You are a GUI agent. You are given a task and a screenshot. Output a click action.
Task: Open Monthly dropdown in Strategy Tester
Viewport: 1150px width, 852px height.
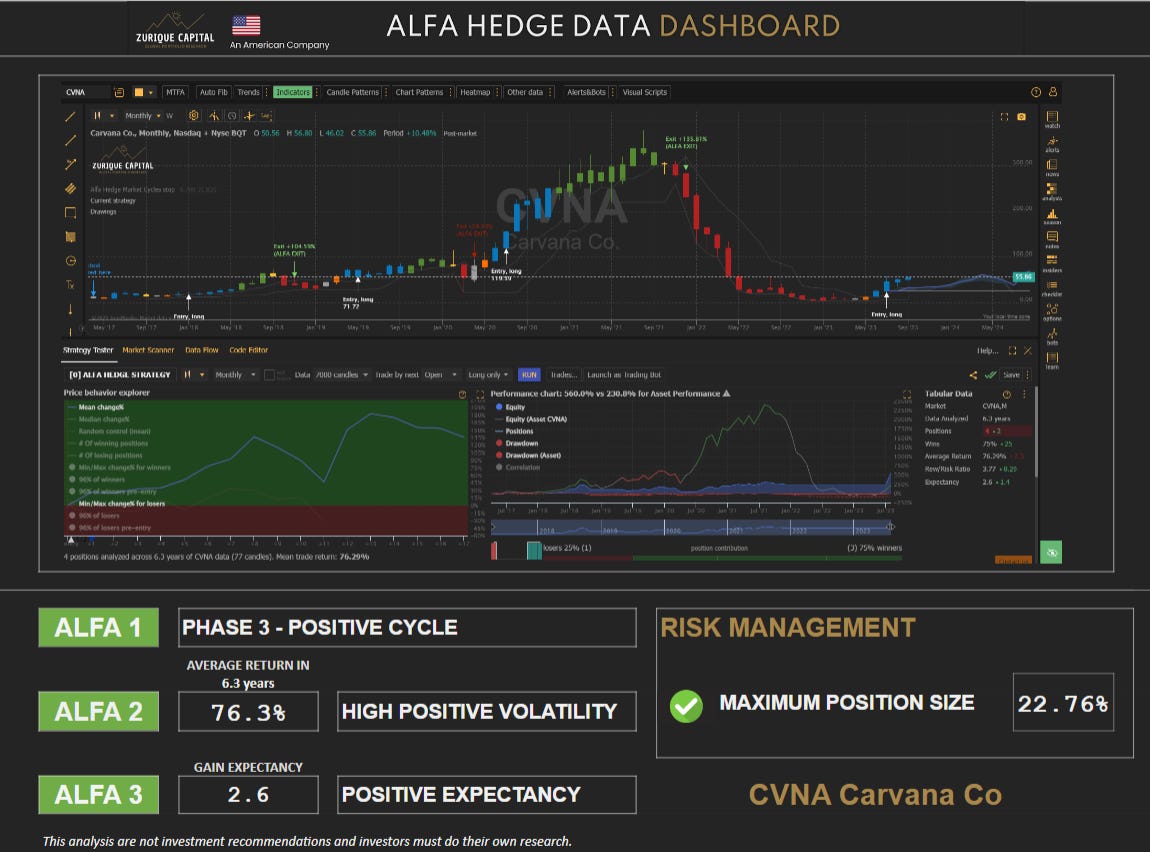235,375
